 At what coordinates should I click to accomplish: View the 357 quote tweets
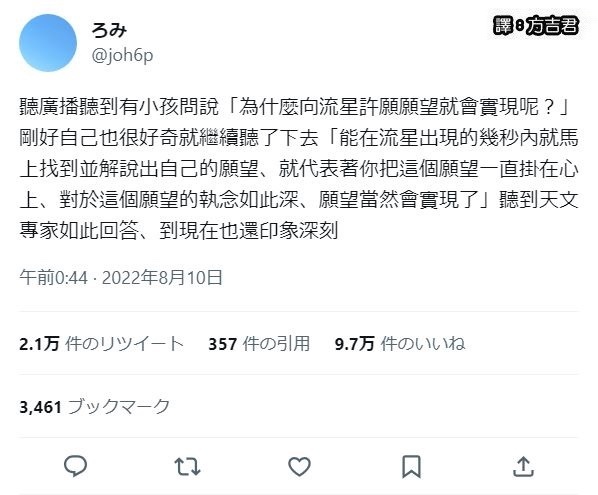pos(259,344)
